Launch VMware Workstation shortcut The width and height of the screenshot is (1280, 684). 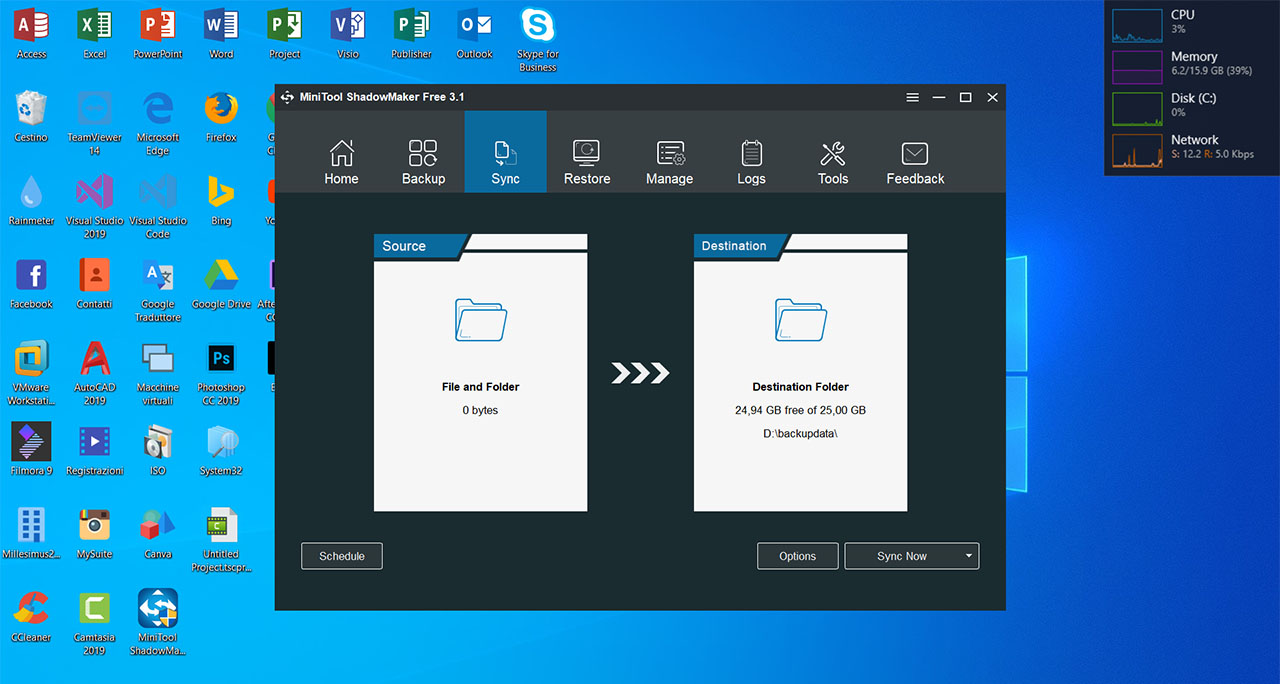[31, 373]
